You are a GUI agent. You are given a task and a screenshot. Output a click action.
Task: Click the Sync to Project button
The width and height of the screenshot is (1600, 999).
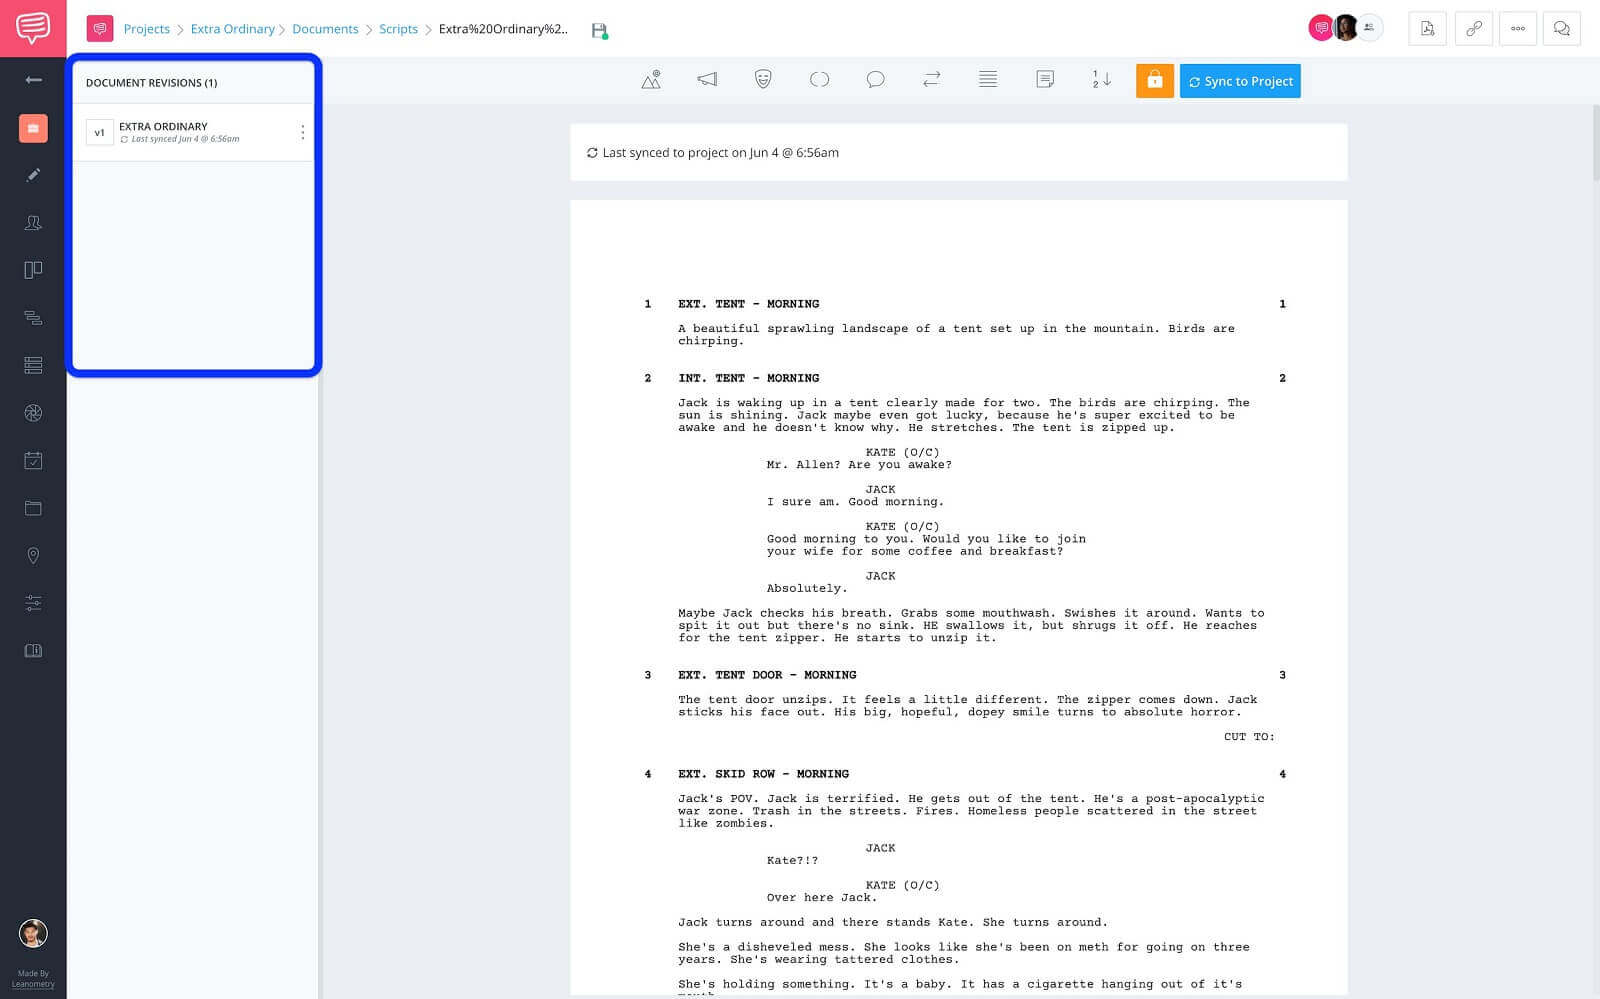point(1240,80)
